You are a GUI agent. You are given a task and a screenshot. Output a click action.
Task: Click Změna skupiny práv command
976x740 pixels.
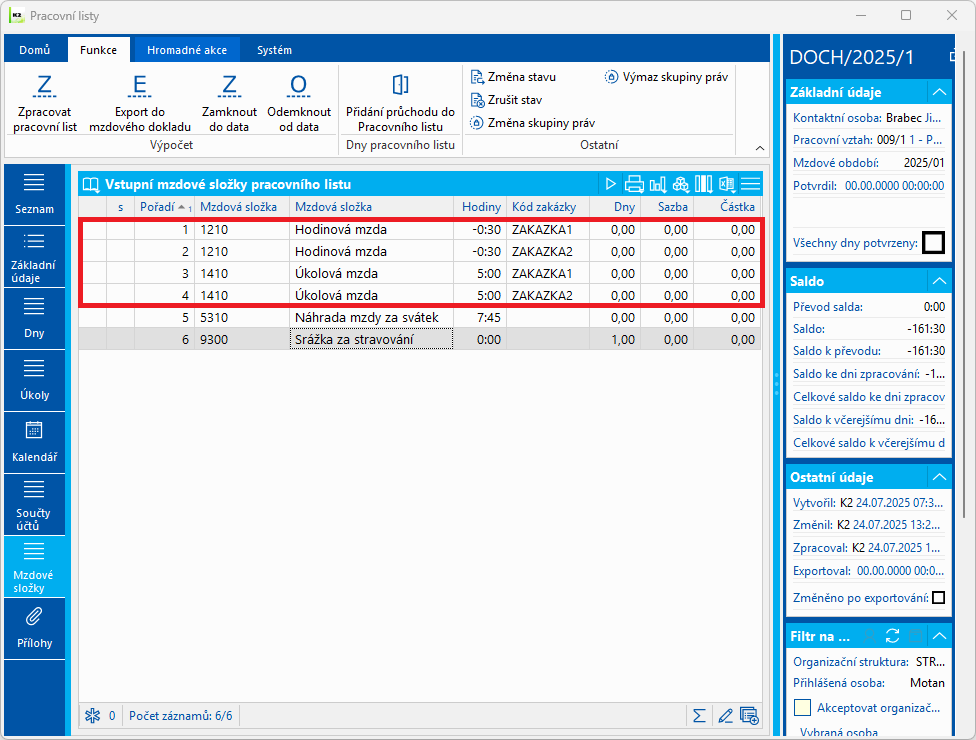(532, 123)
